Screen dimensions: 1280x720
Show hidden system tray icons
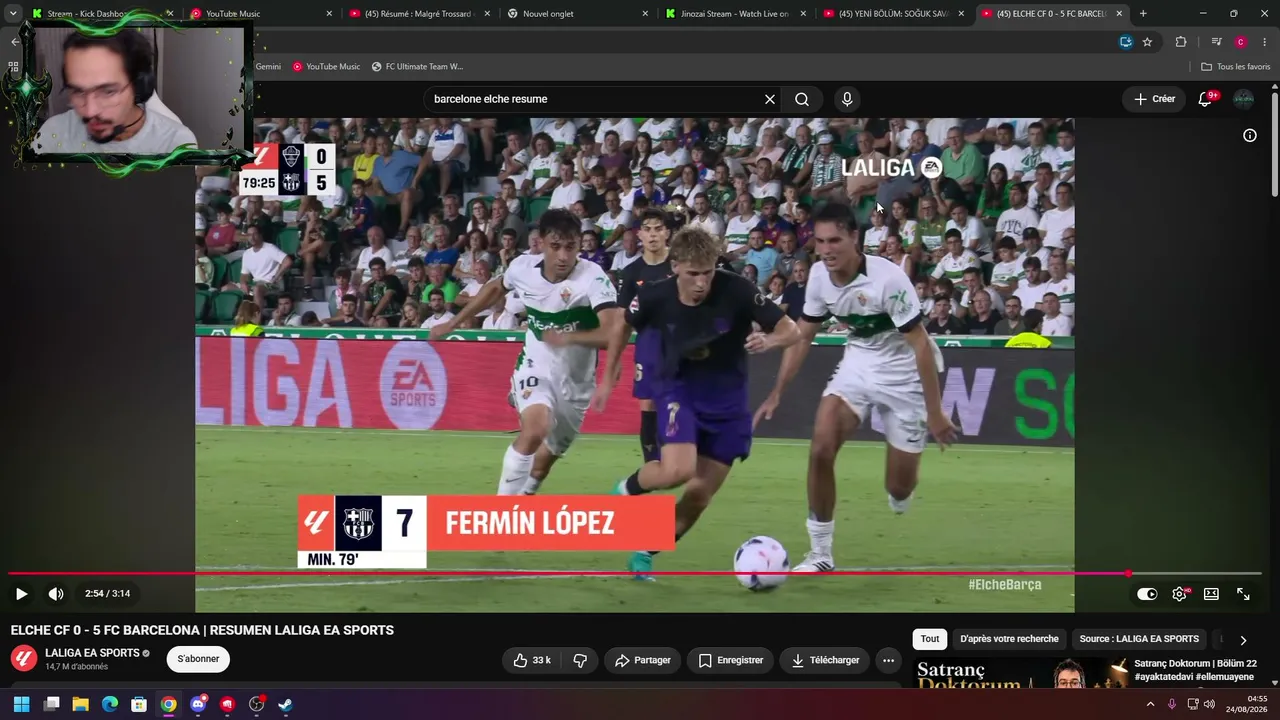tap(1150, 704)
